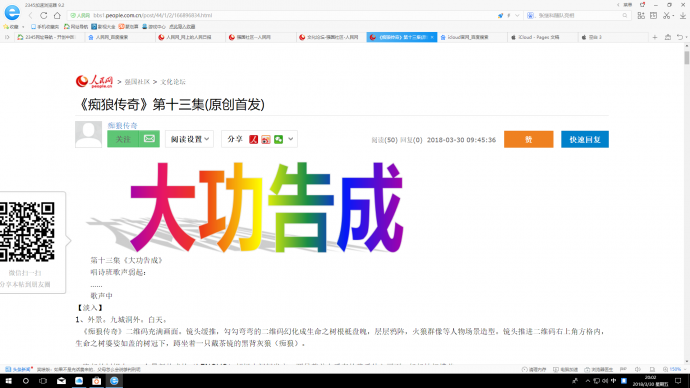Click the browser doctor status bar item
The height and width of the screenshot is (388, 690).
coord(599,370)
